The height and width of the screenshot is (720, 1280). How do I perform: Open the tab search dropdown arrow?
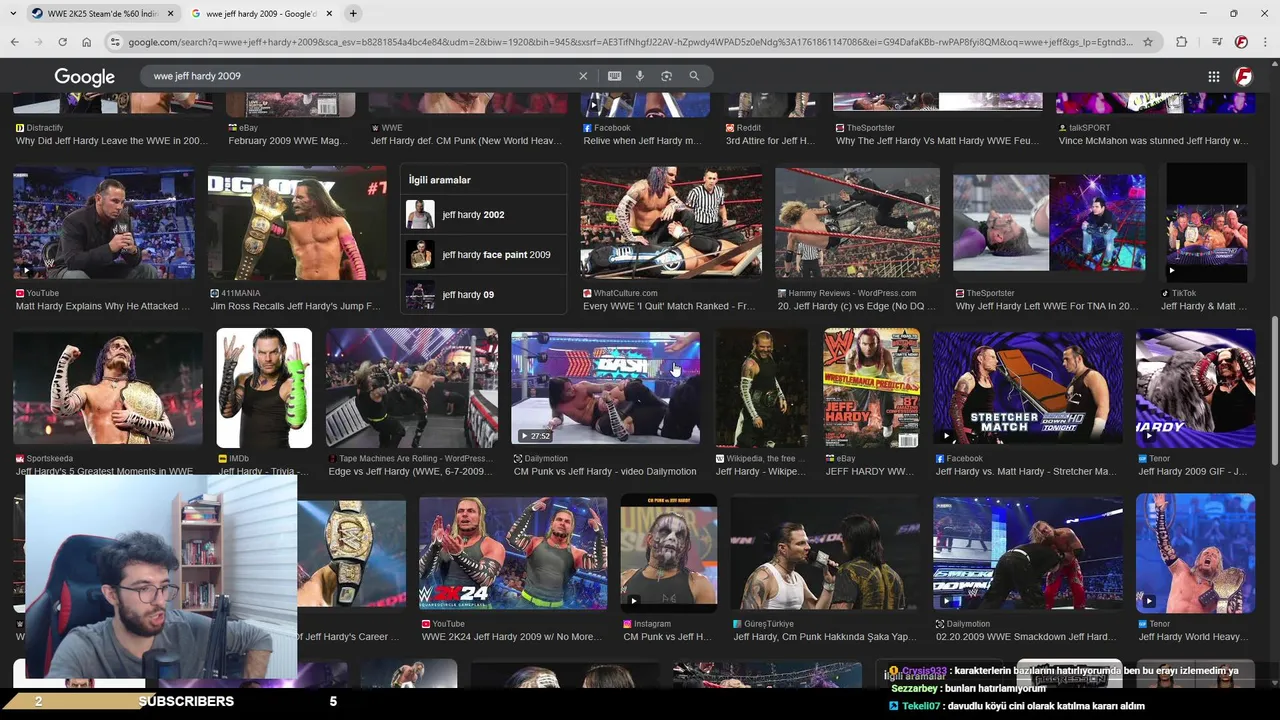point(12,13)
